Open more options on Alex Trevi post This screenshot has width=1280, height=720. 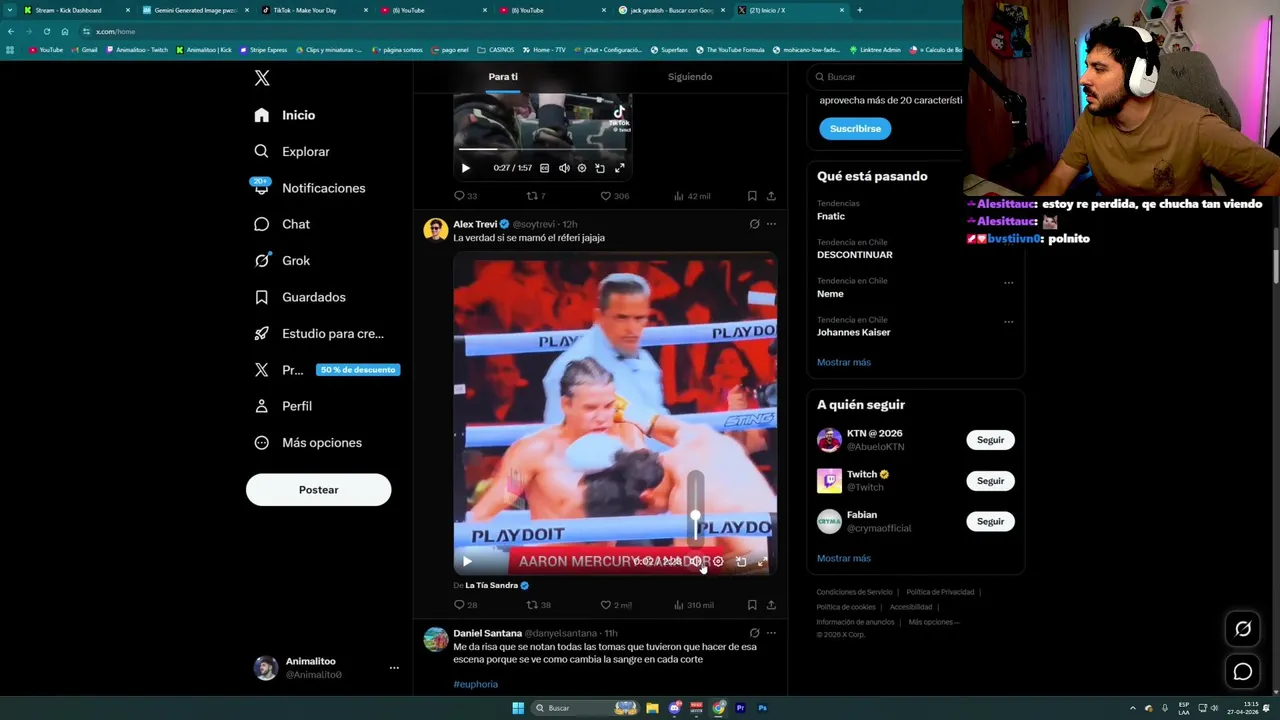coord(771,224)
